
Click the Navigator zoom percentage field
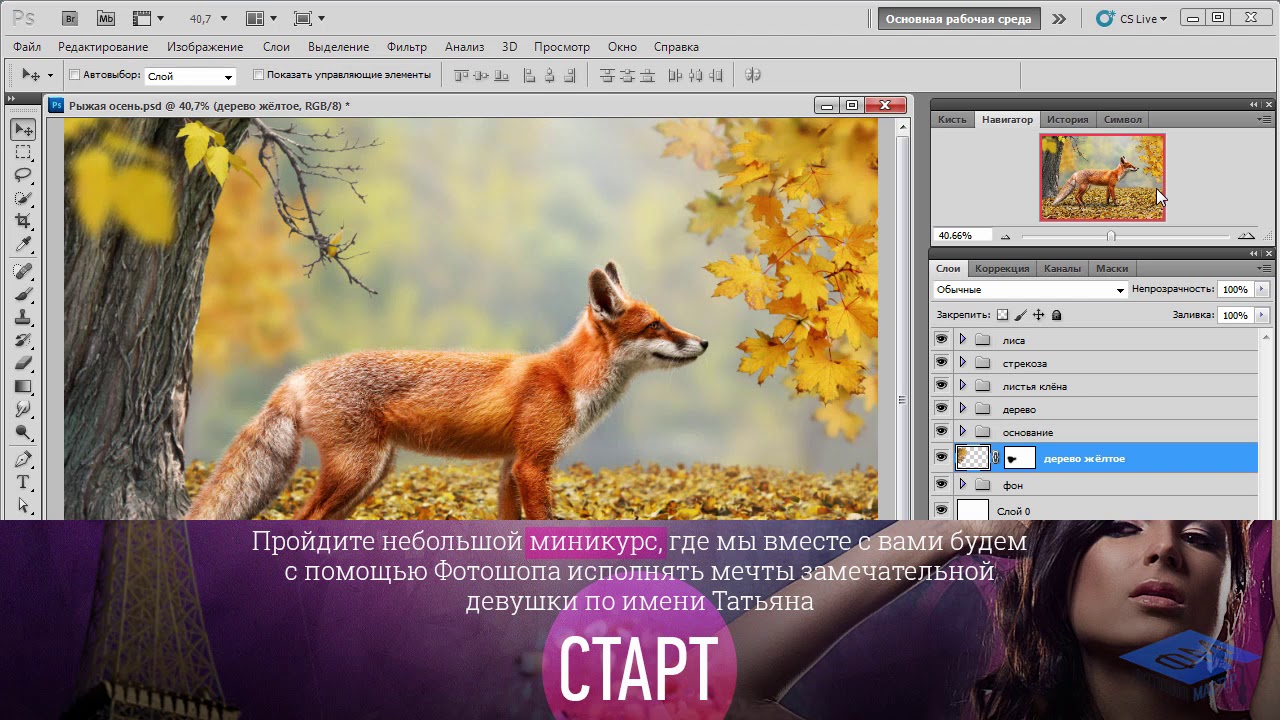[x=961, y=236]
